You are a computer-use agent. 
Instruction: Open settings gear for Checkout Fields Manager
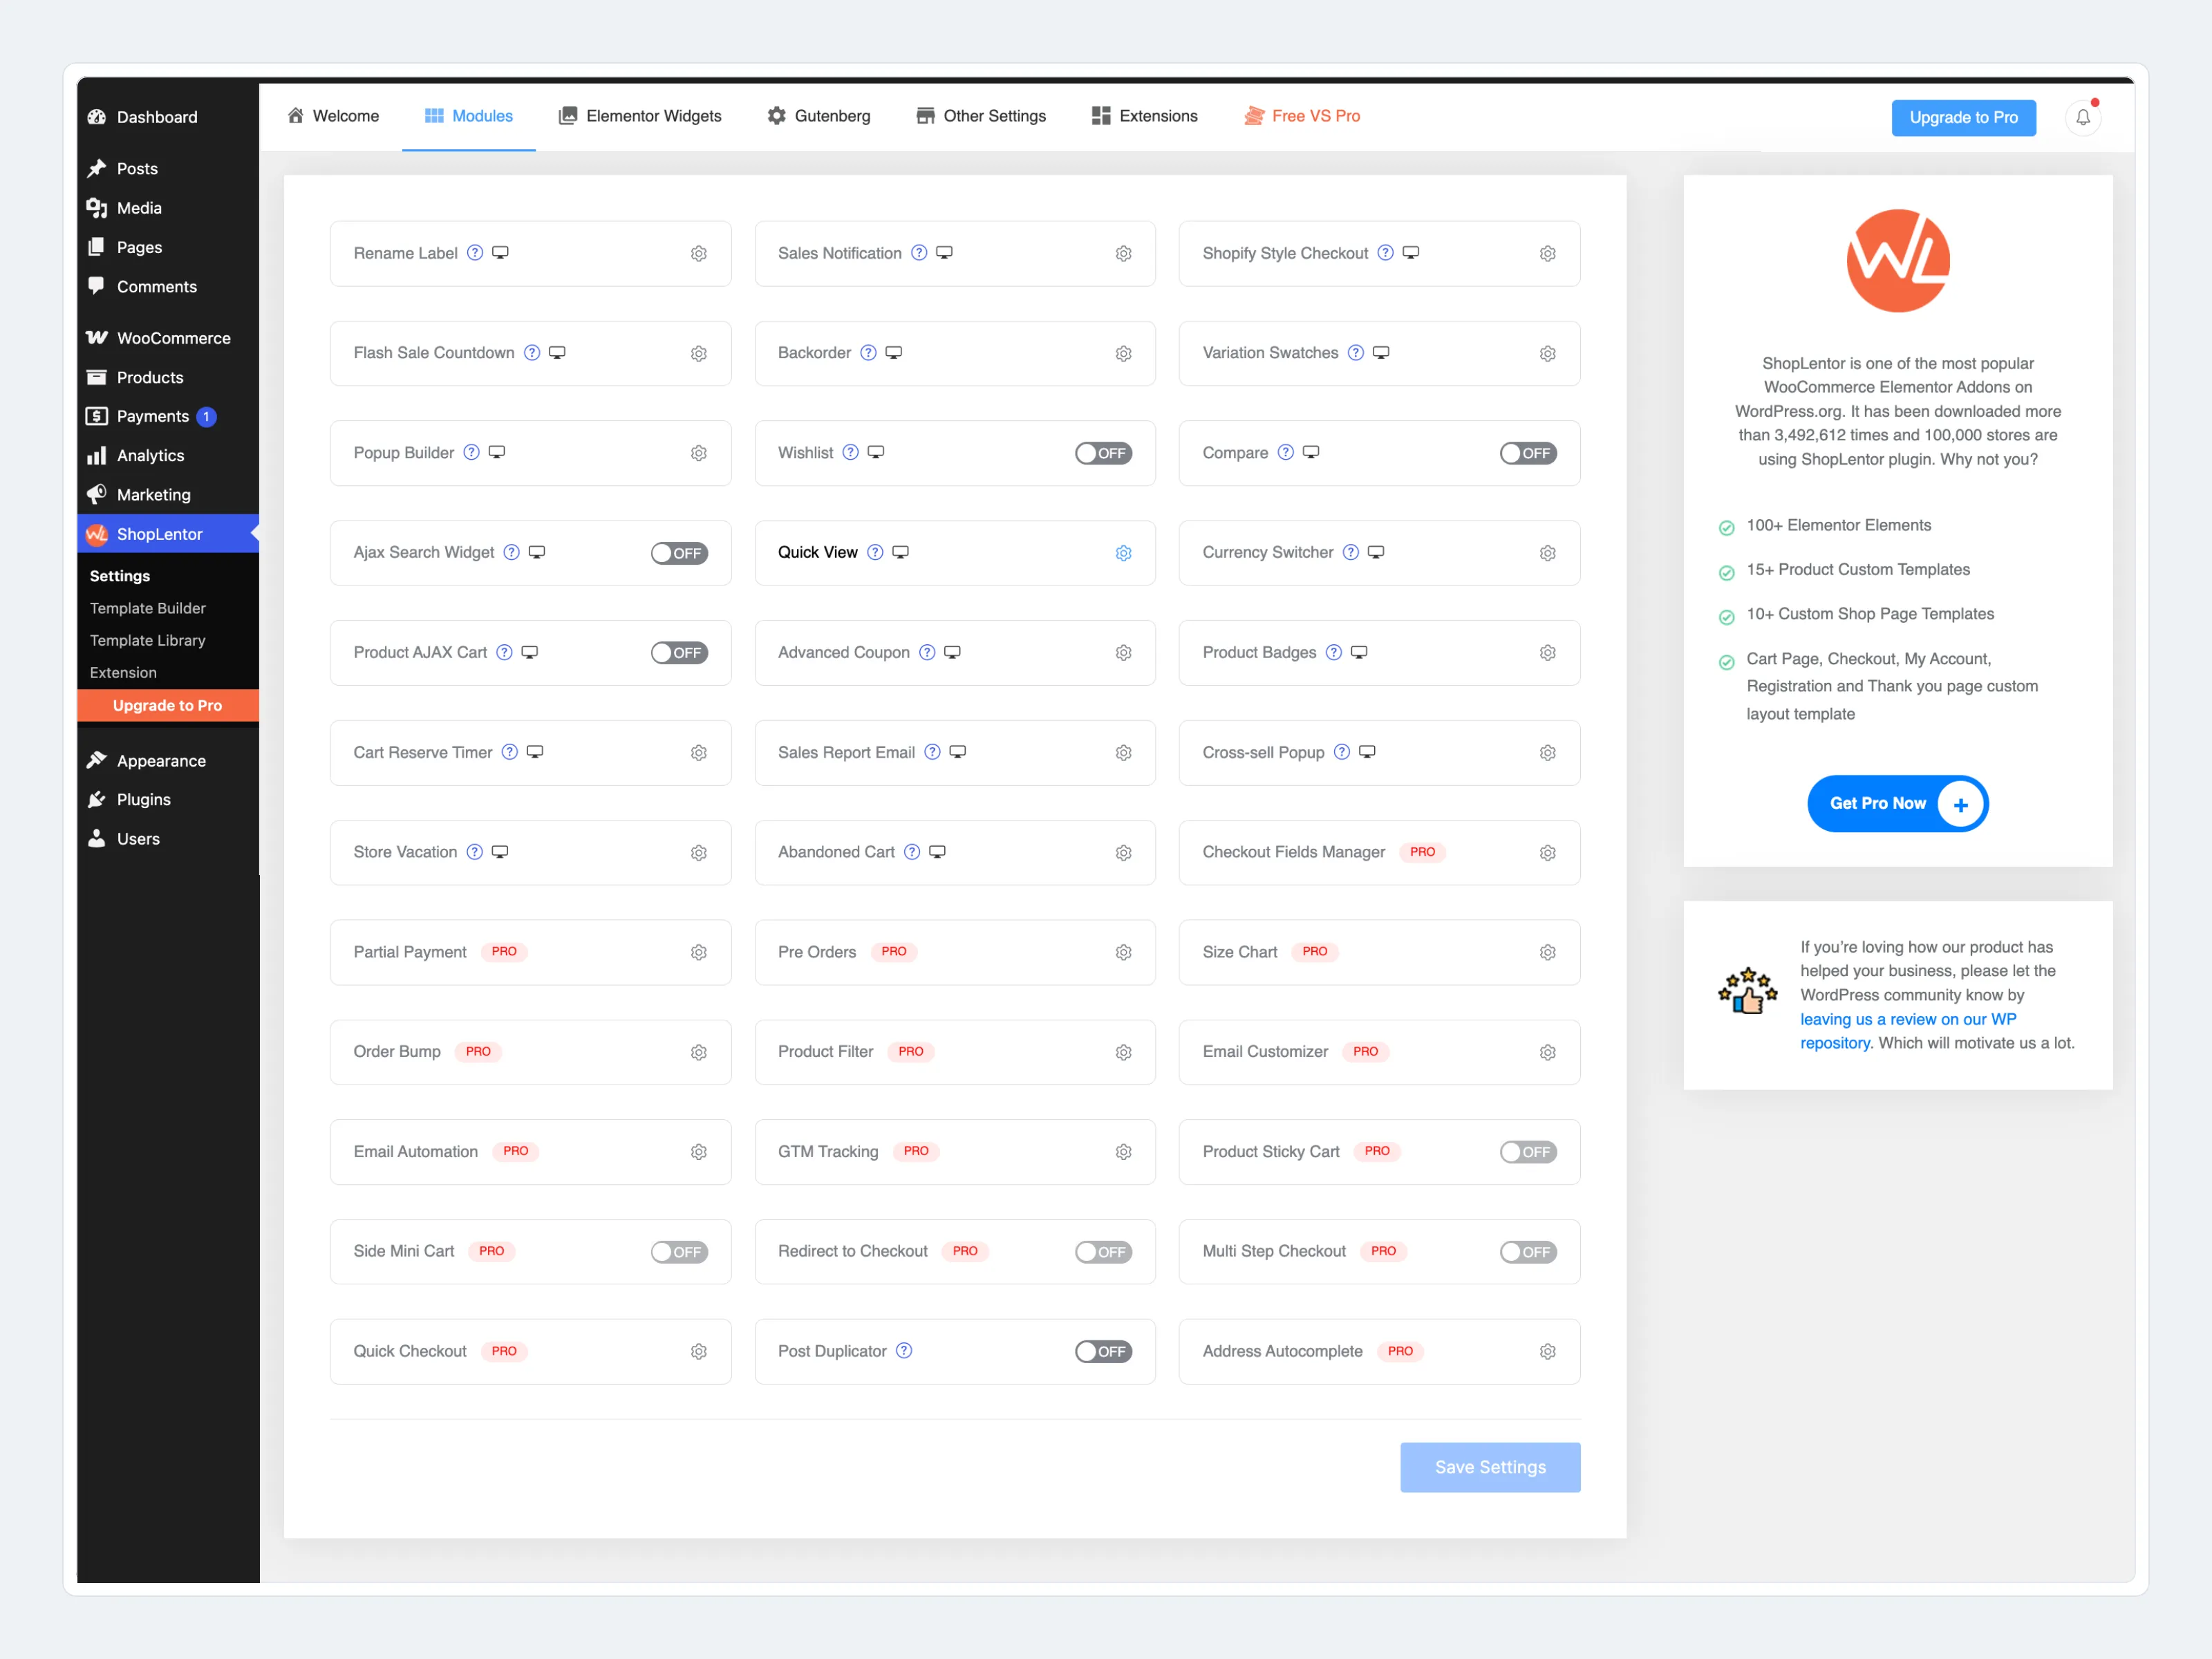coord(1548,852)
